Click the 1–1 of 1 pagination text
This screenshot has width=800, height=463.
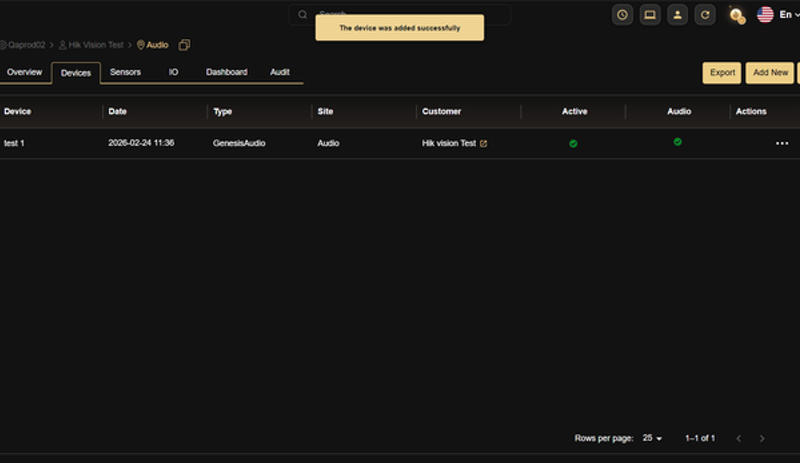click(700, 438)
